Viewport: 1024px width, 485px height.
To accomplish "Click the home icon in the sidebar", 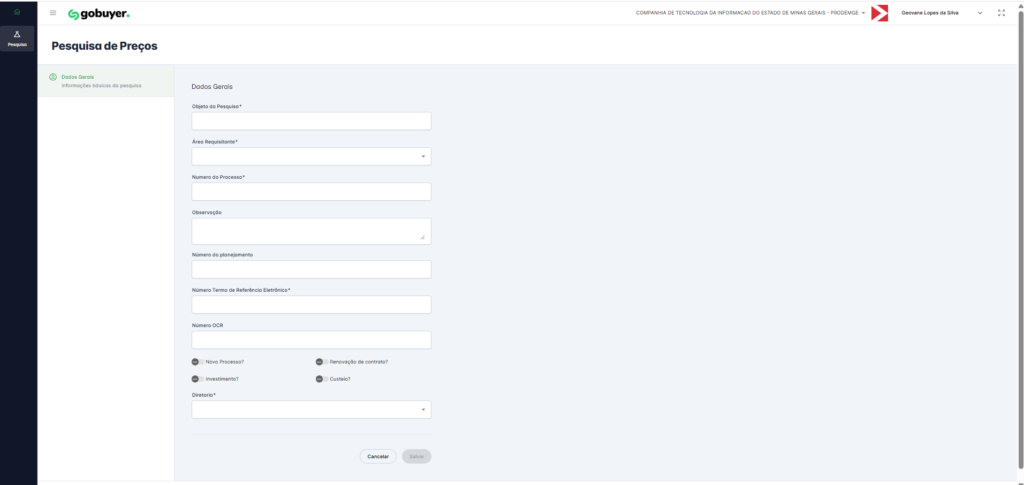I will pos(17,12).
